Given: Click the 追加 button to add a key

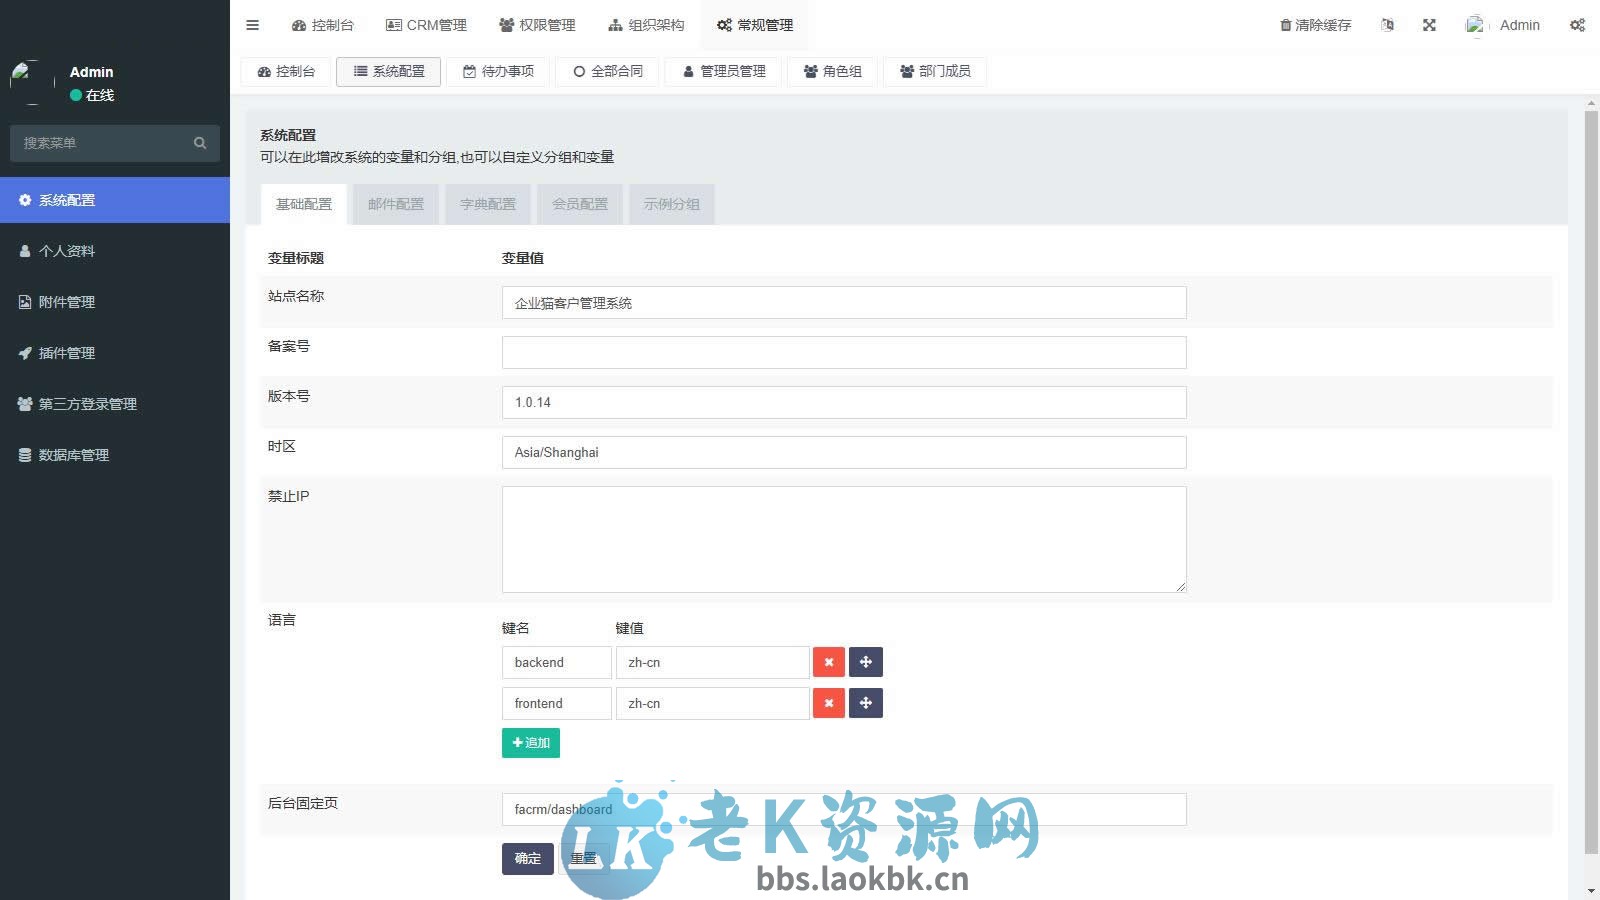Looking at the screenshot, I should (530, 742).
